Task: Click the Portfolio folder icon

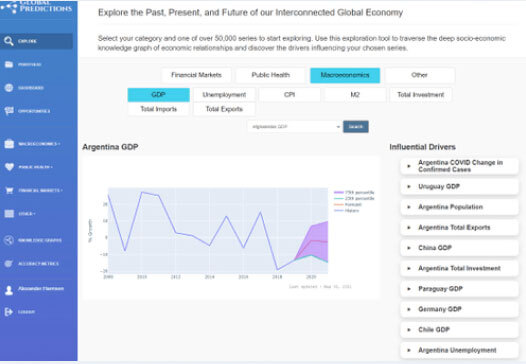Action: 9,64
